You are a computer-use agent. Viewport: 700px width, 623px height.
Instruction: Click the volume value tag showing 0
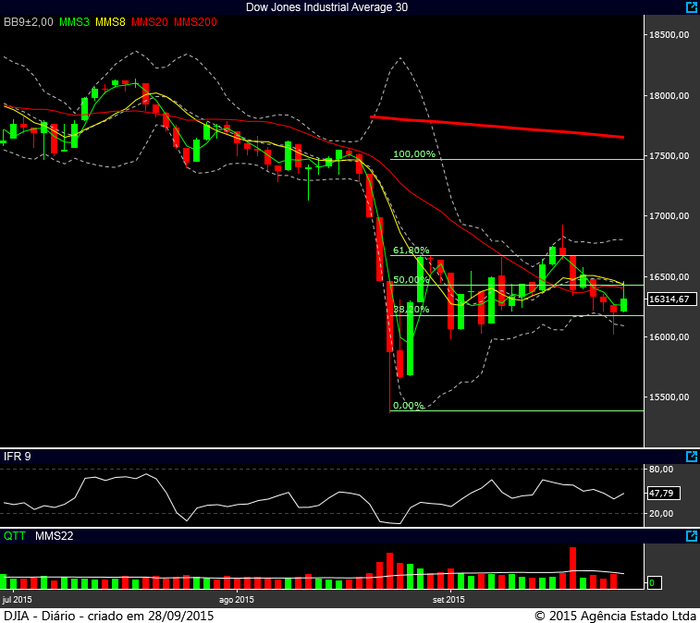654,582
